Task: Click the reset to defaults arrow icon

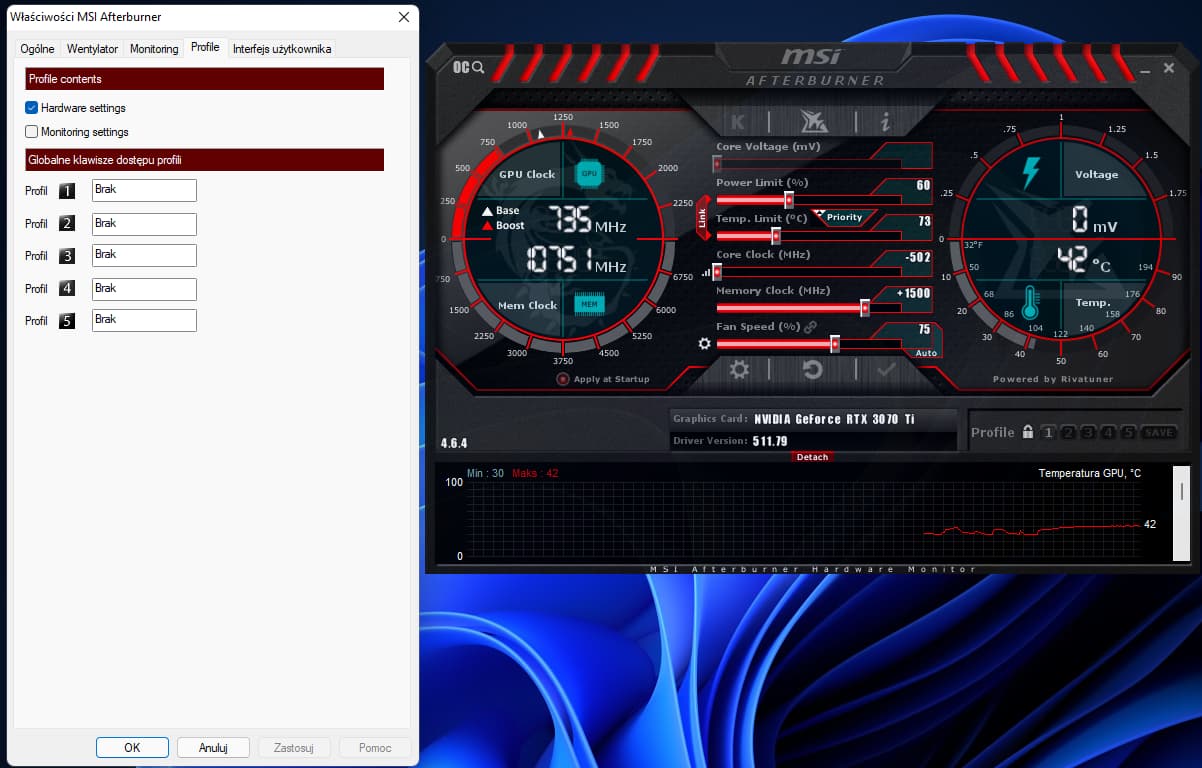Action: (x=812, y=370)
